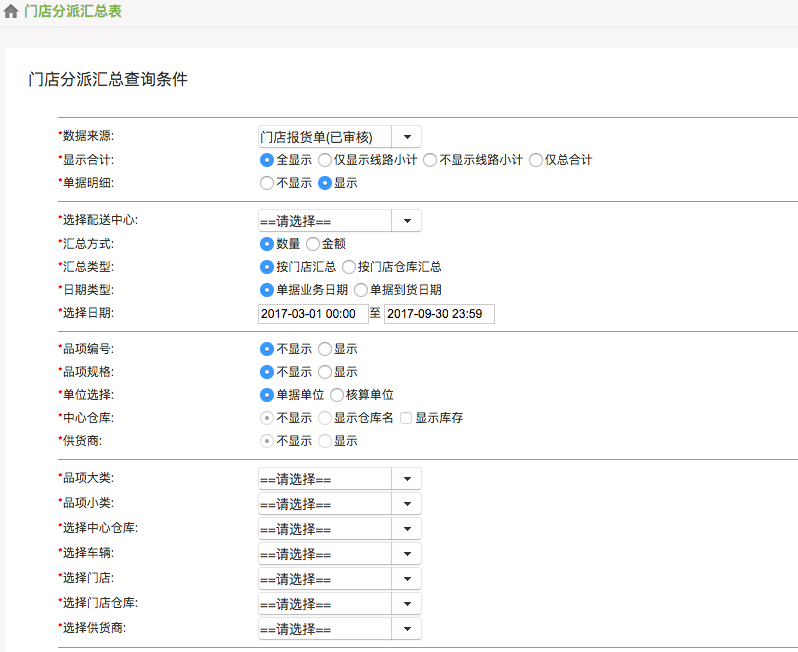This screenshot has width=798, height=652.
Task: Expand the 选择门店 combo box
Action: pyautogui.click(x=339, y=579)
